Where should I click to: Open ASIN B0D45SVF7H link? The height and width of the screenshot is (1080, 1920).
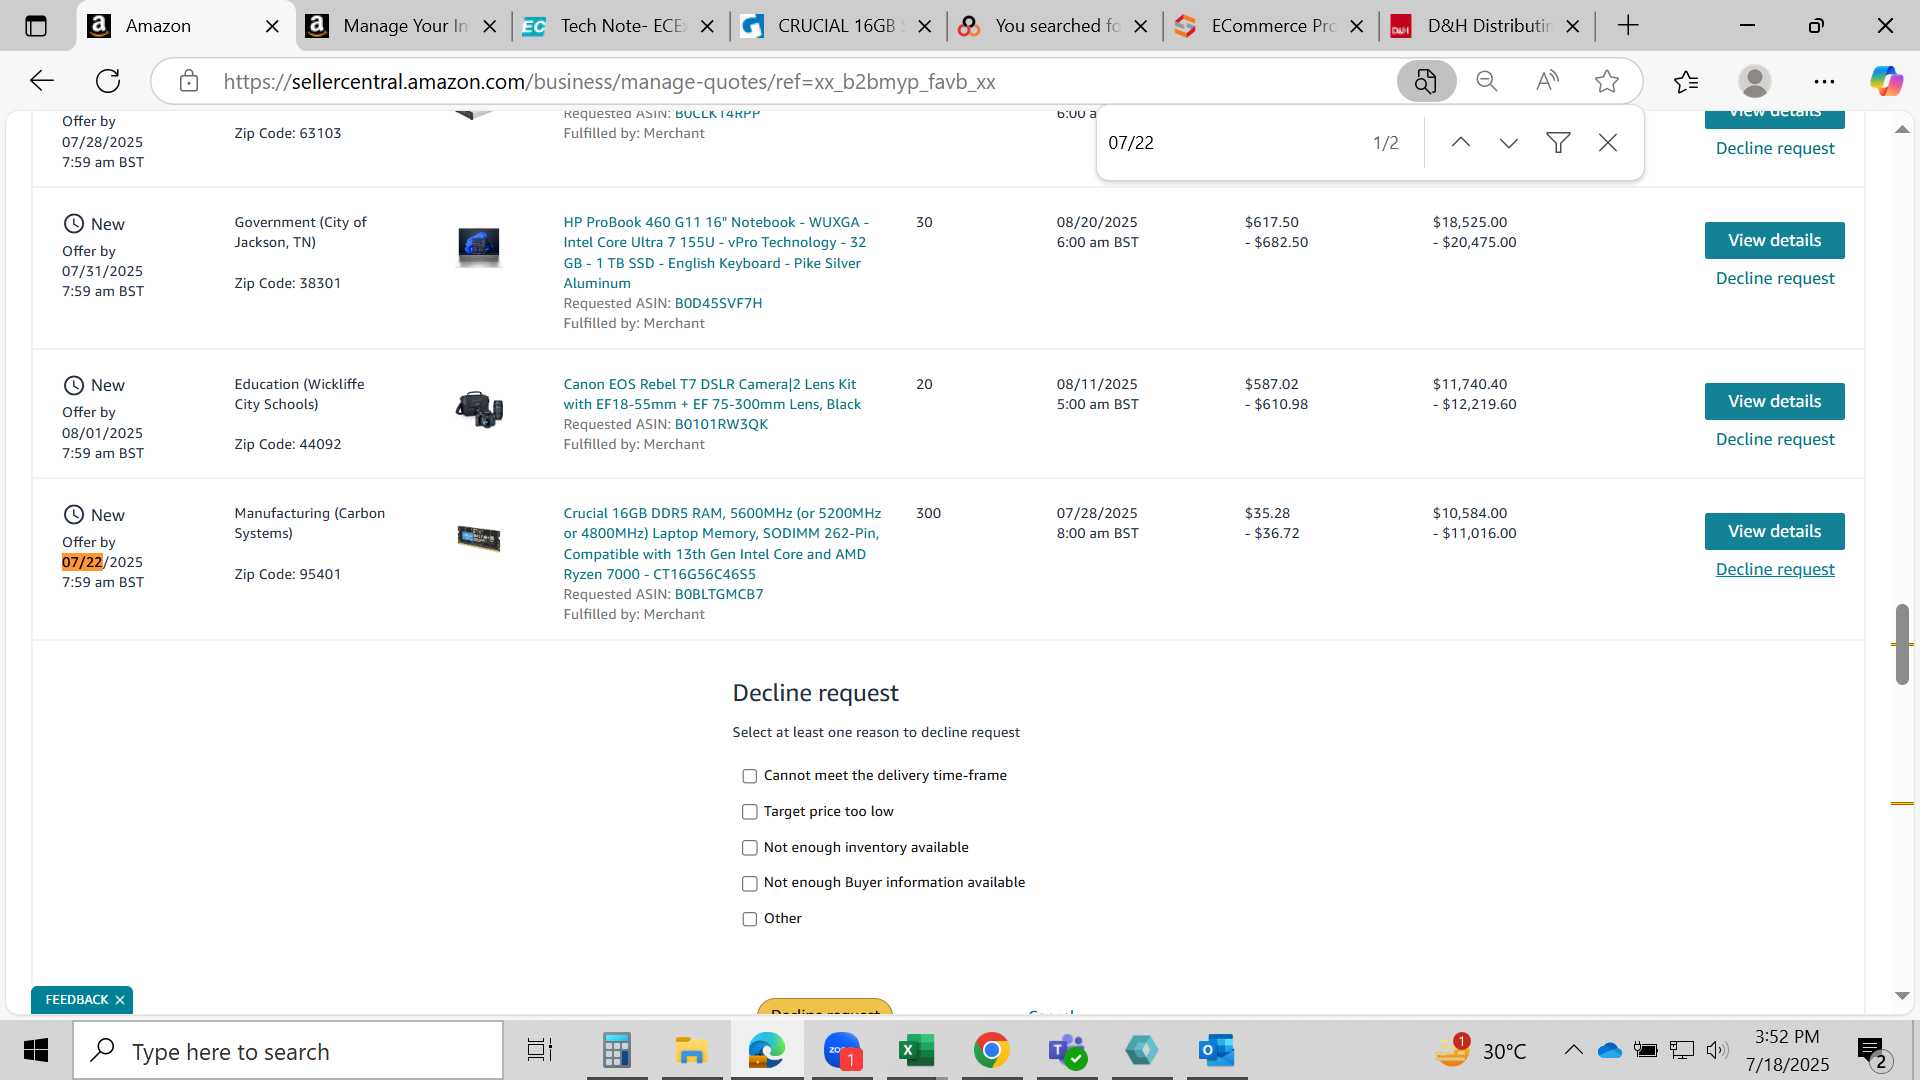click(x=718, y=303)
